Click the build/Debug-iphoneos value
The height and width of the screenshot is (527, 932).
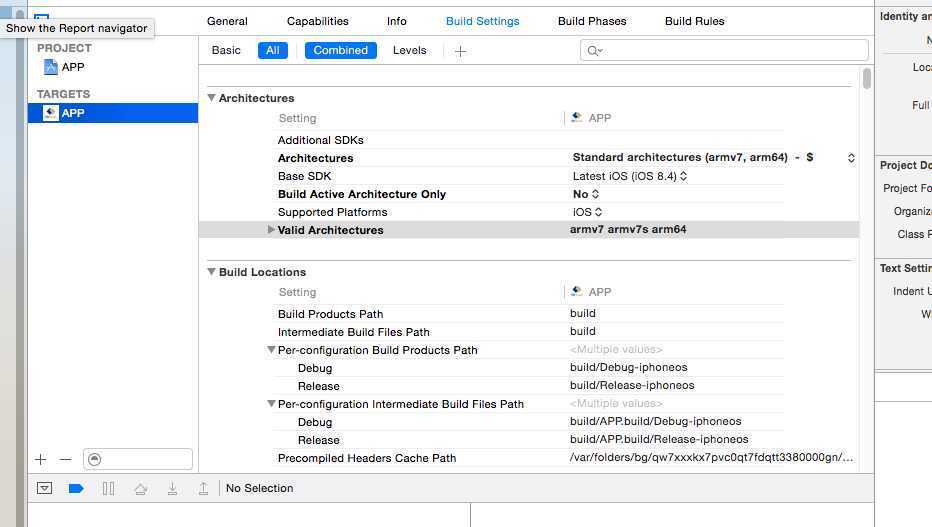tap(628, 367)
